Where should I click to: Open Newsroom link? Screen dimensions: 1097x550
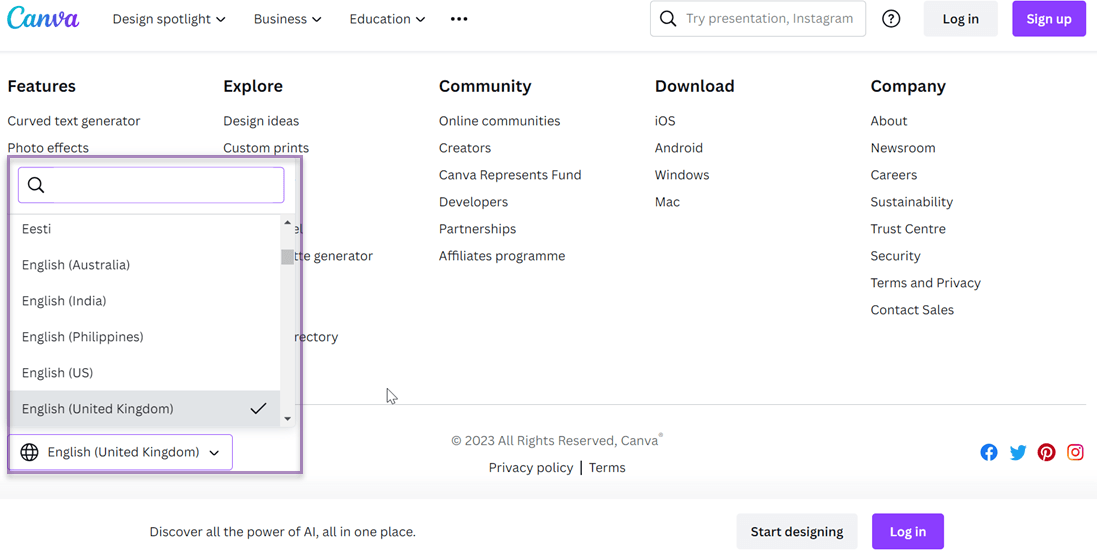click(x=903, y=148)
